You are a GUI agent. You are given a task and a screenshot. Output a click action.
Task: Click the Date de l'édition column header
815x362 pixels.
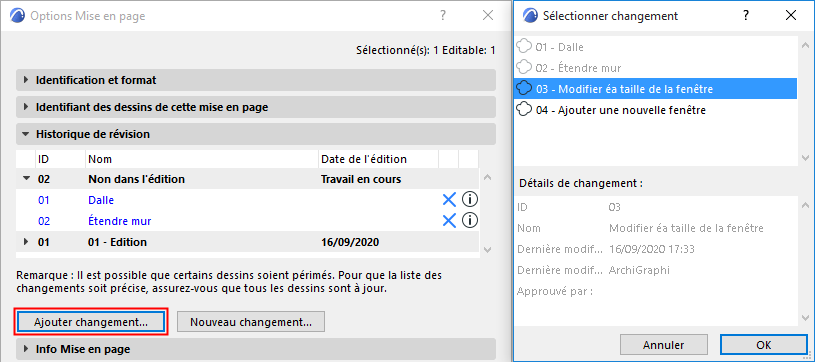pyautogui.click(x=378, y=159)
